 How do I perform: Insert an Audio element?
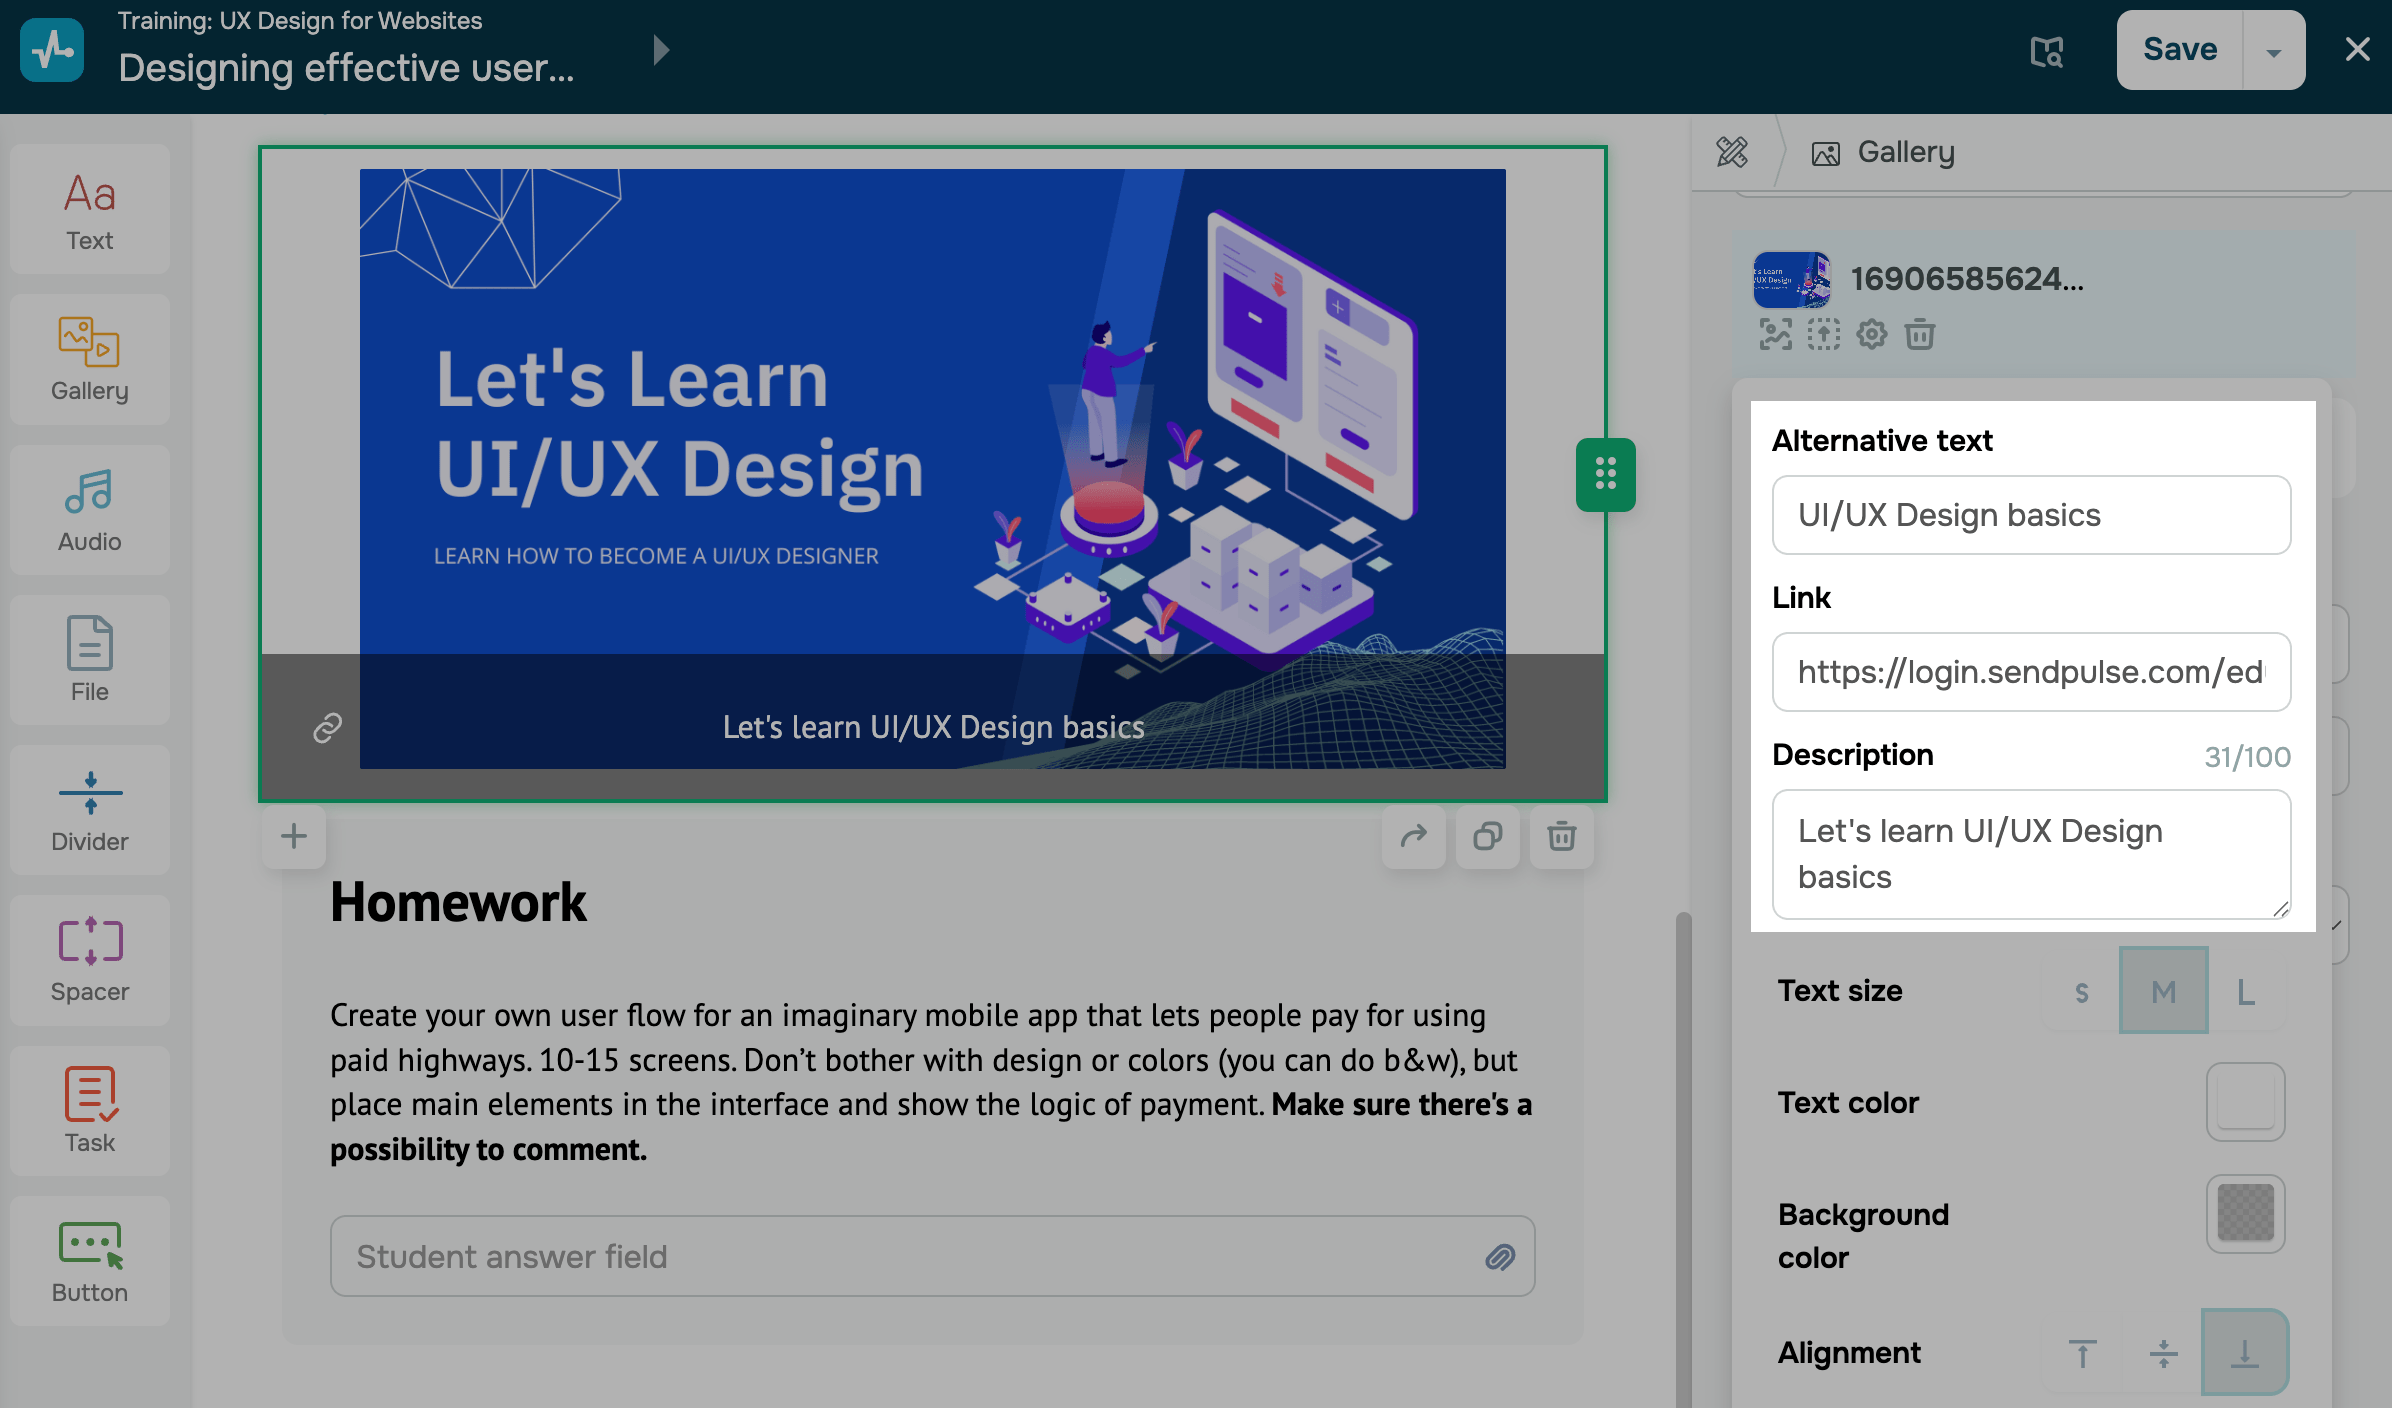point(90,511)
